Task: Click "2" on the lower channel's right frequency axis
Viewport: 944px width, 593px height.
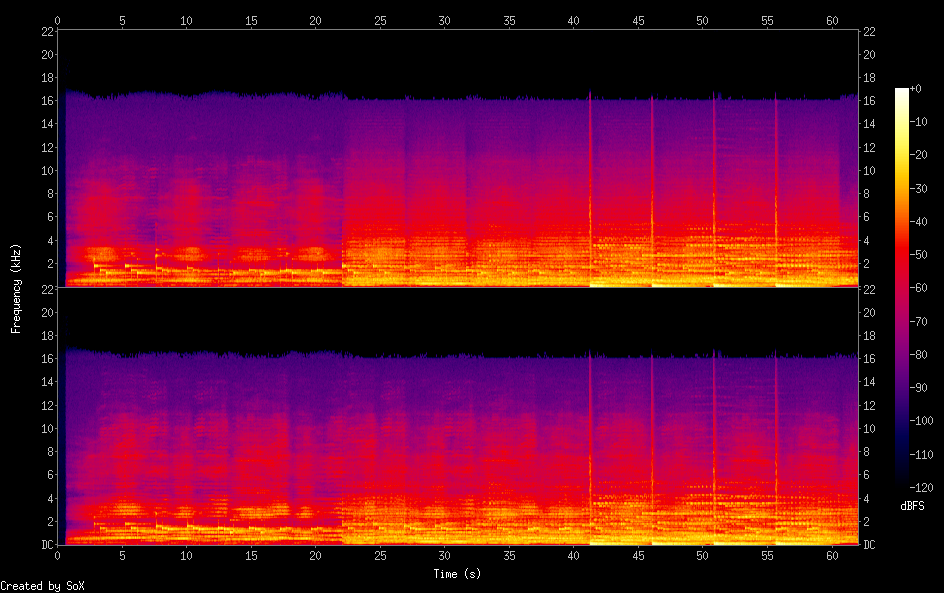Action: pos(866,521)
